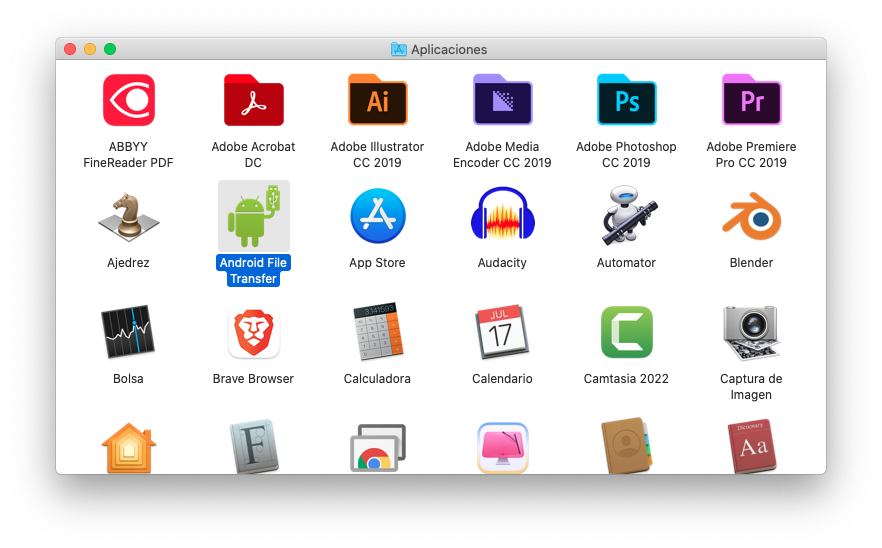Click the Calendario JUL 17 icon
Viewport: 882px width, 548px height.
[502, 332]
